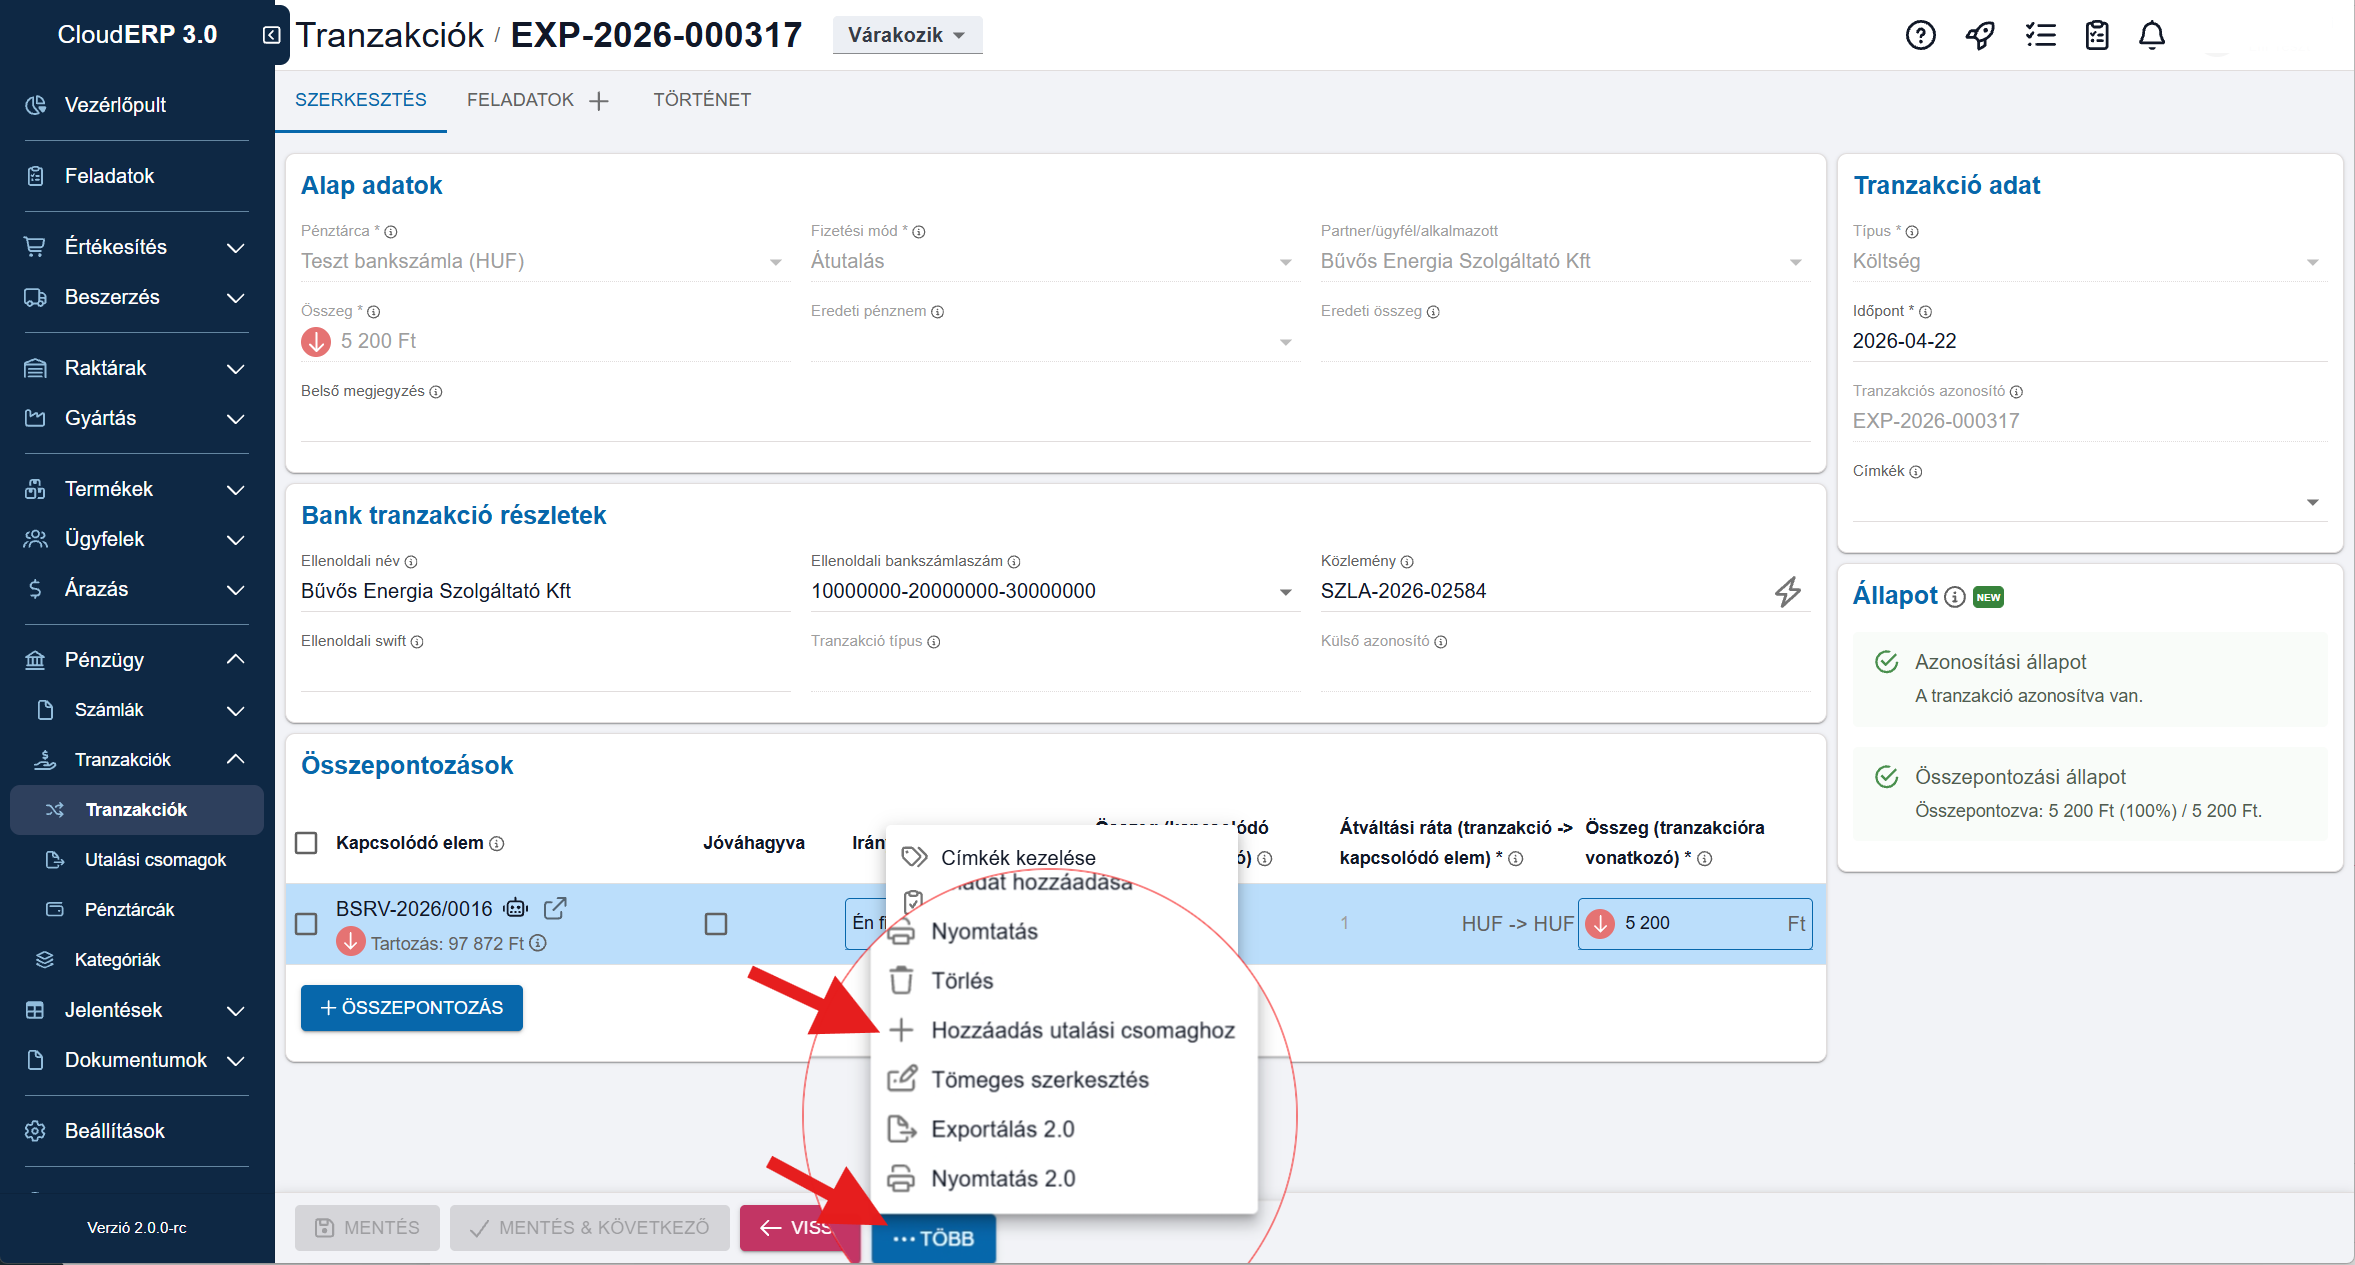The image size is (2355, 1265).
Task: Switch to the TÖRTÉNET tab
Action: coord(702,100)
